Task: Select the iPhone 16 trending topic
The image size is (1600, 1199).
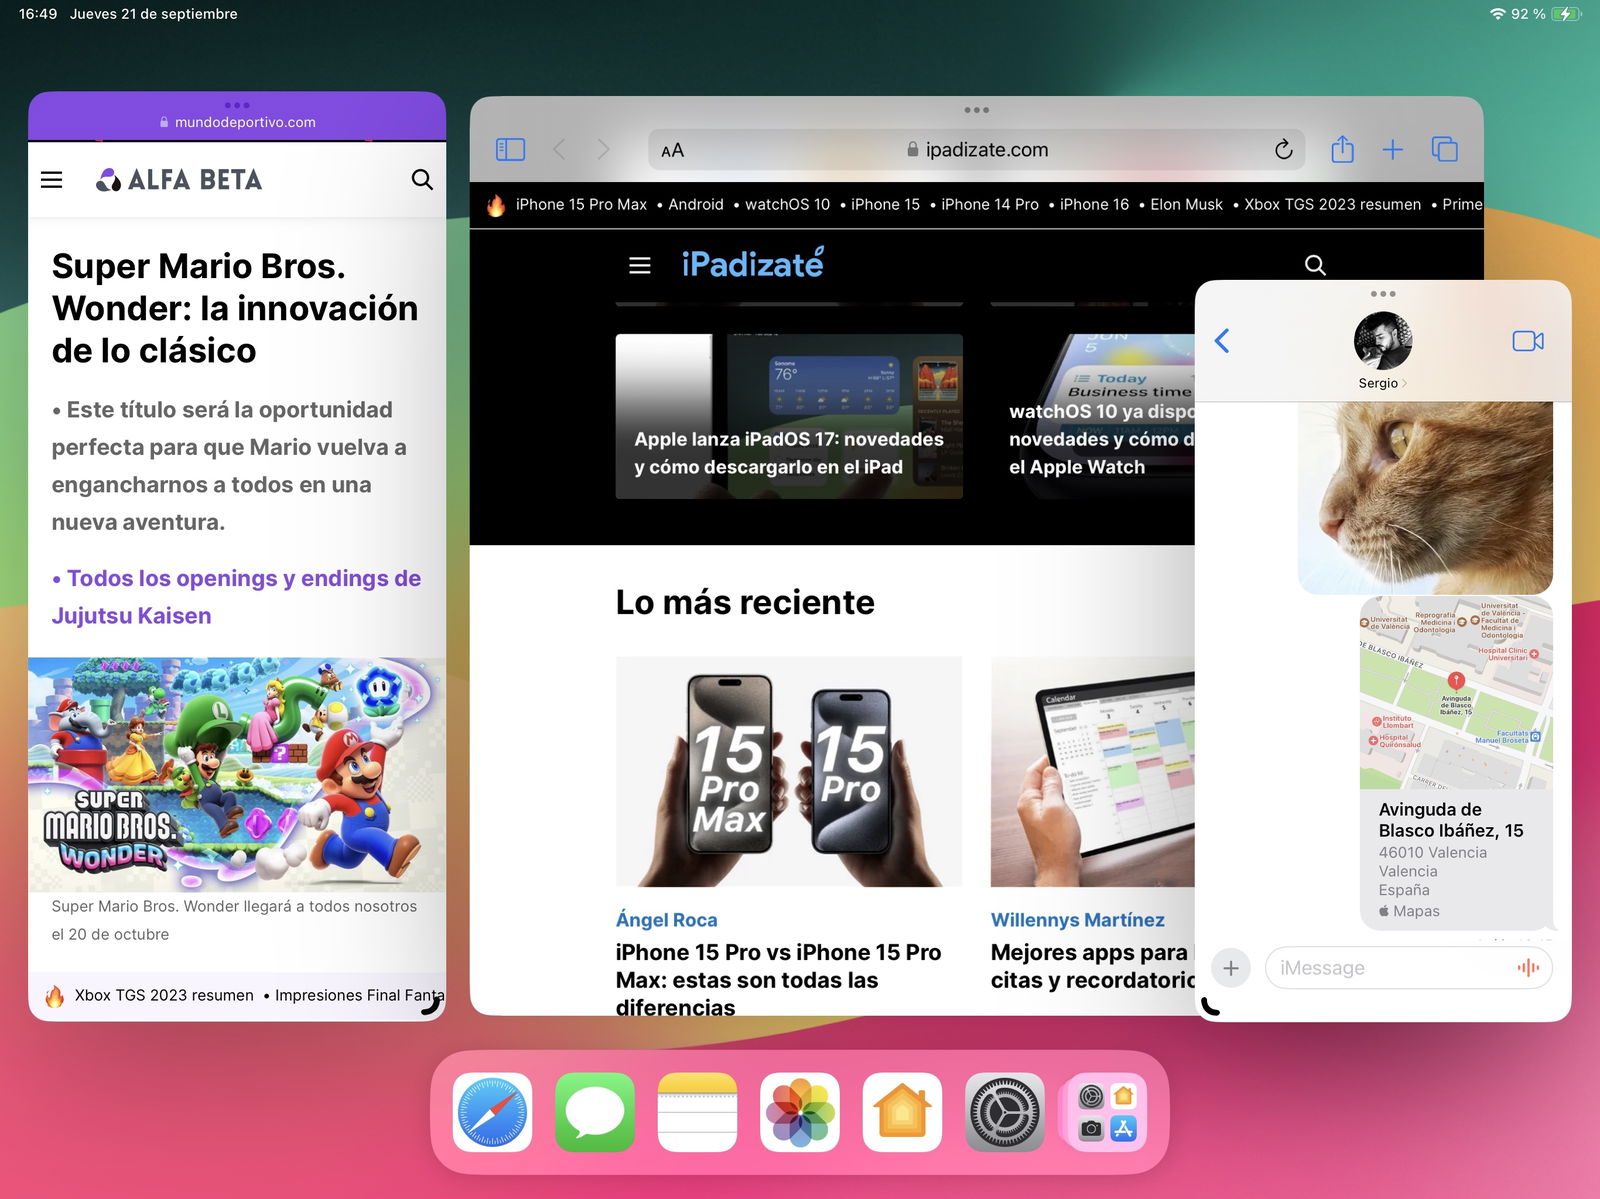Action: click(1094, 204)
